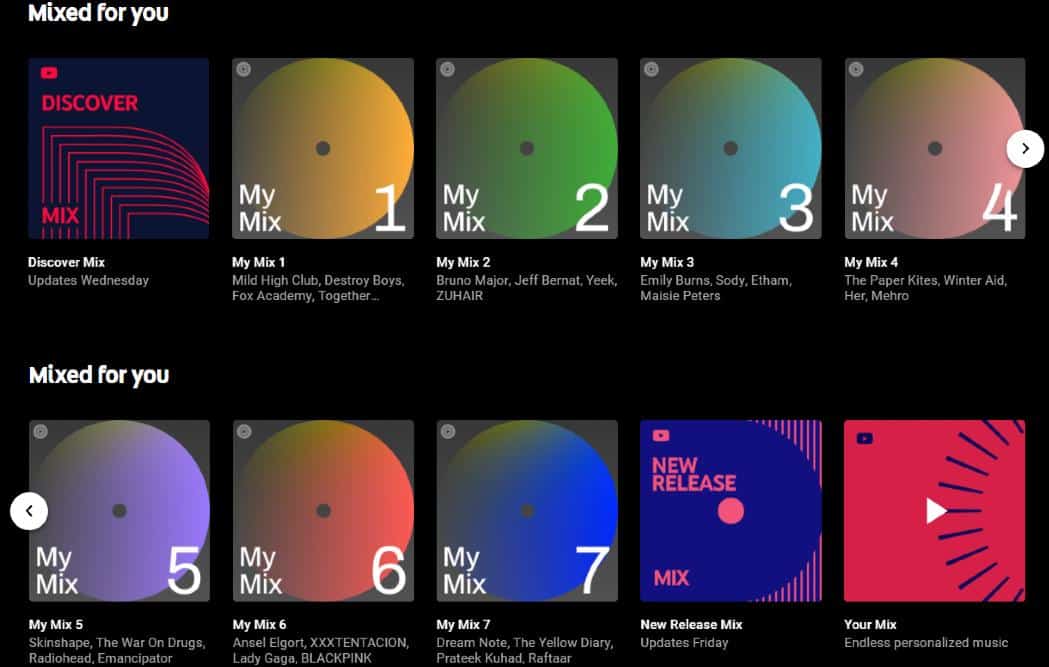Open the My Mix 5 purple disc cover
This screenshot has width=1049, height=667.
point(119,511)
